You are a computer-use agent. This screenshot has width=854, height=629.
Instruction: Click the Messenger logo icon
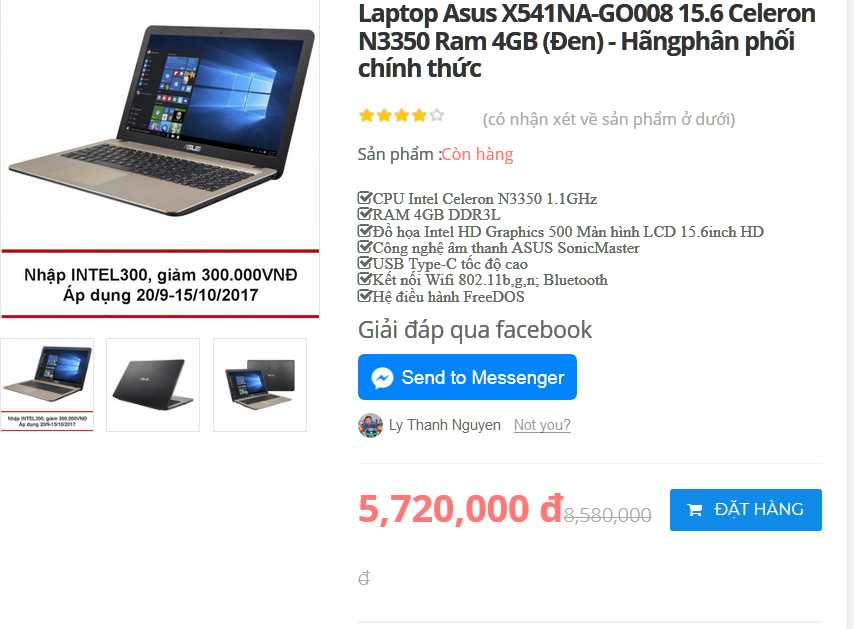point(382,377)
